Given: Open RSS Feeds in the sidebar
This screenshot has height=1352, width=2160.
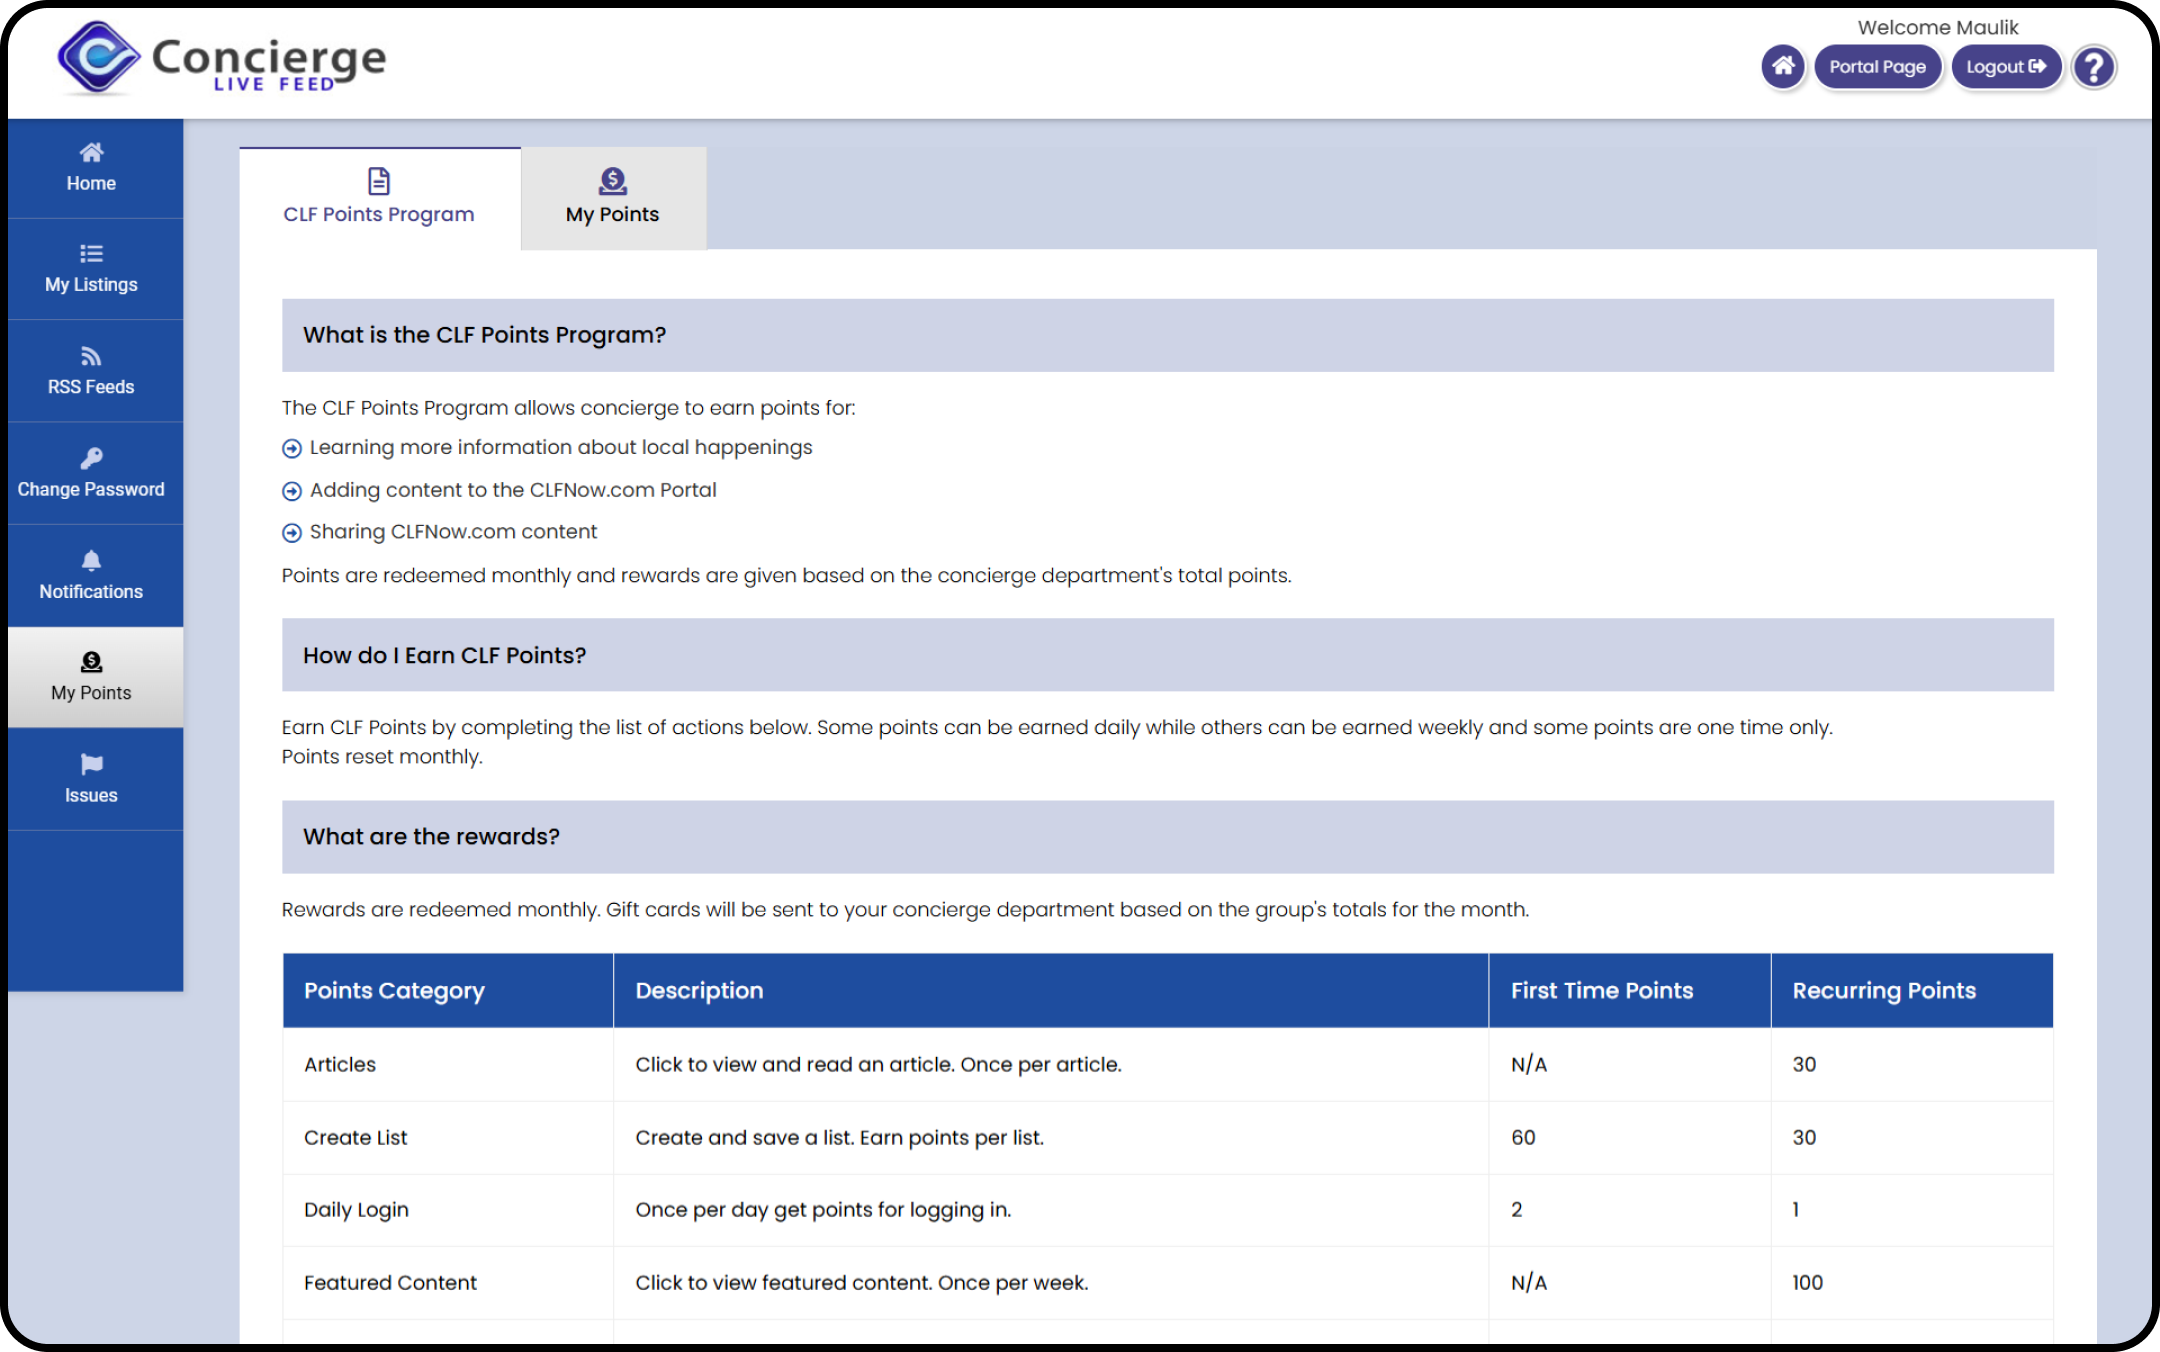Looking at the screenshot, I should (x=91, y=371).
